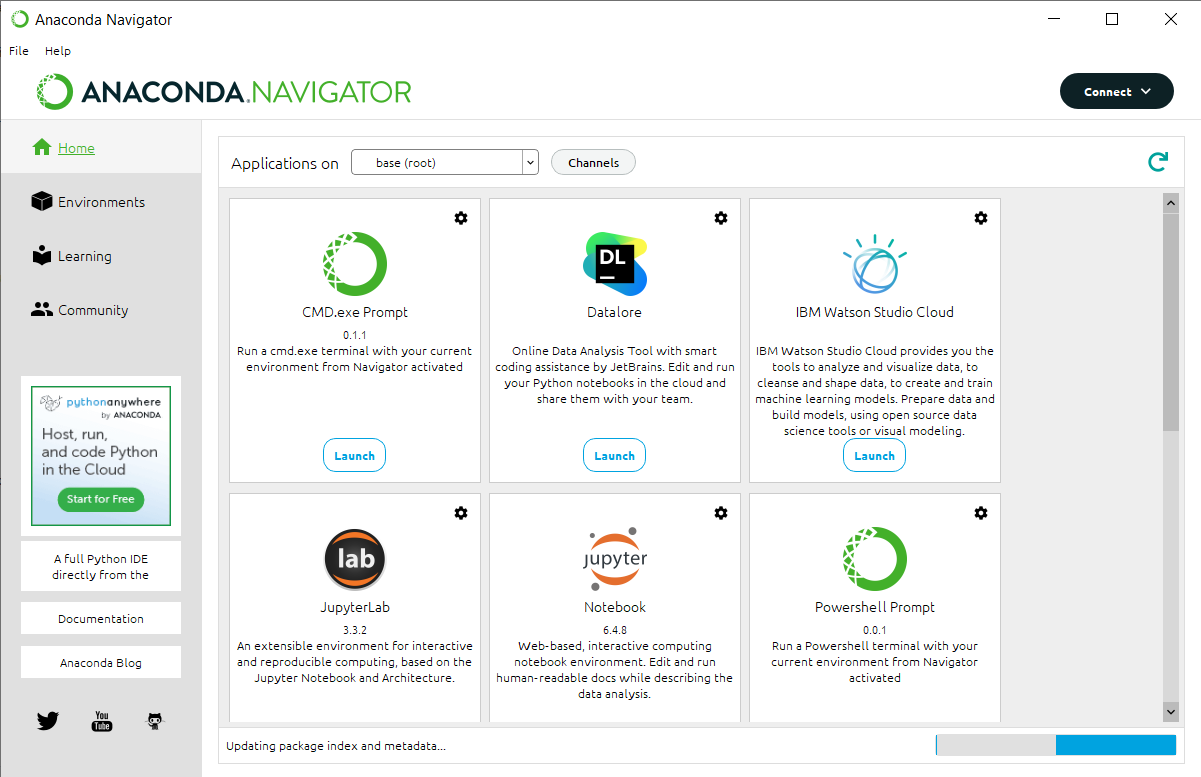Screen dimensions: 1201x777
Task: Open settings gear on Datalore card
Action: click(x=721, y=218)
